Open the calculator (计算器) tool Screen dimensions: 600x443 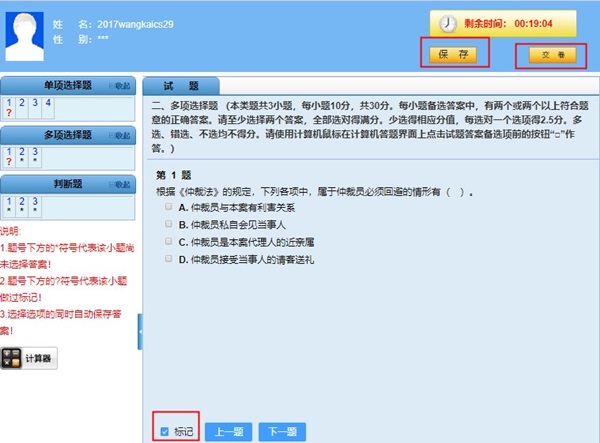(29, 358)
